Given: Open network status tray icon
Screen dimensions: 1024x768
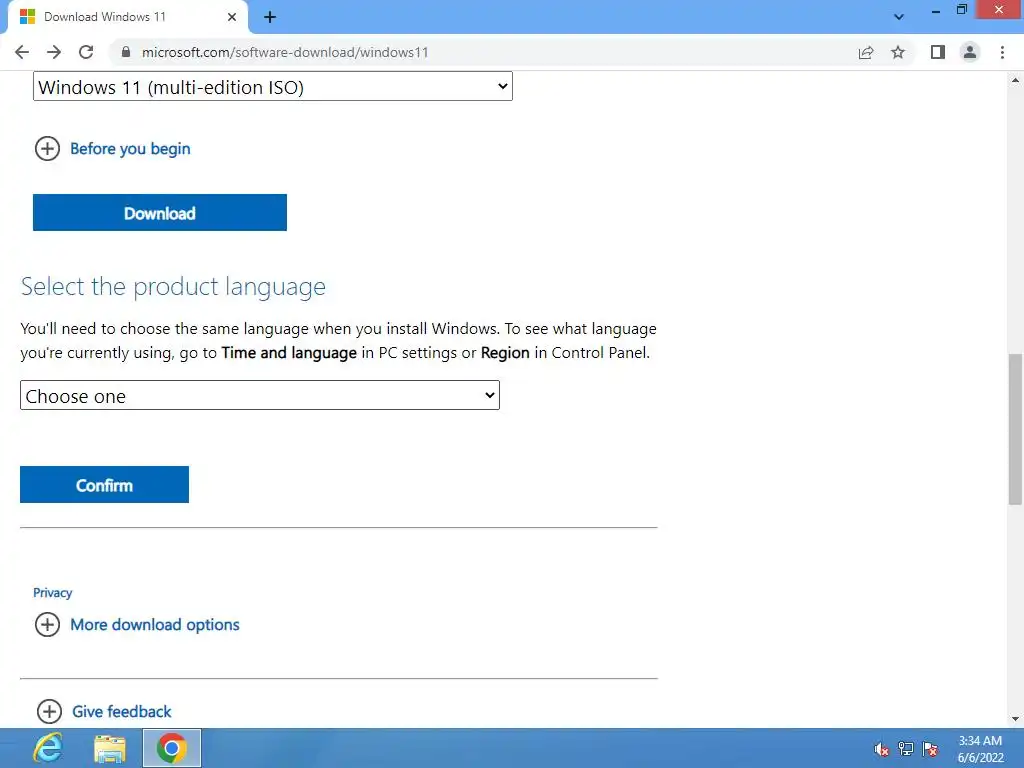Looking at the screenshot, I should [906, 749].
